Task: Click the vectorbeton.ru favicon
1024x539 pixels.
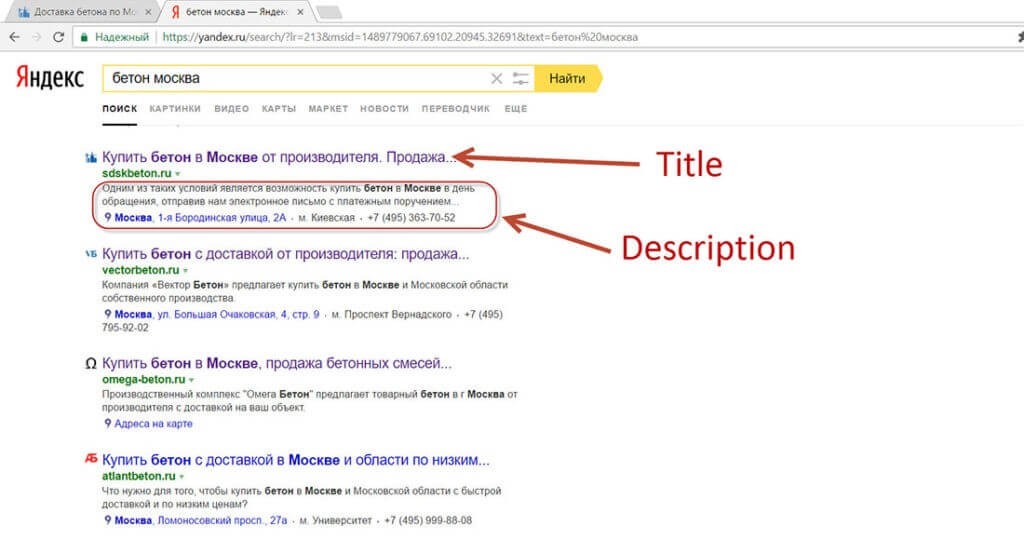Action: click(91, 253)
